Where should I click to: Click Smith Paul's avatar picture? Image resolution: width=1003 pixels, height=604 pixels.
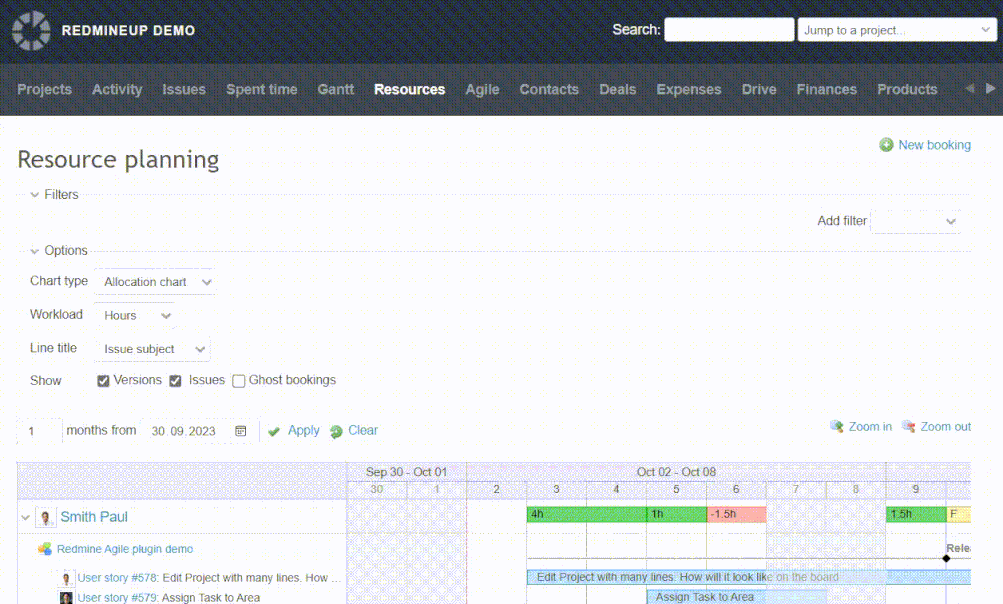point(45,517)
